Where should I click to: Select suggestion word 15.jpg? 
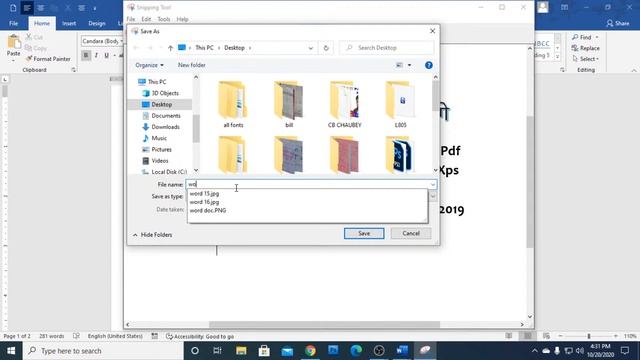pos(204,193)
